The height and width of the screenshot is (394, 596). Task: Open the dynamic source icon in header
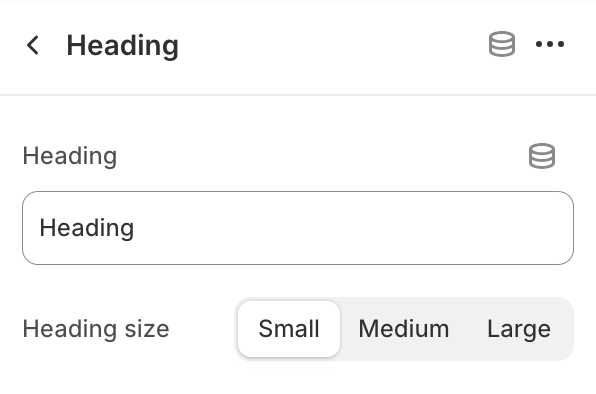click(502, 44)
